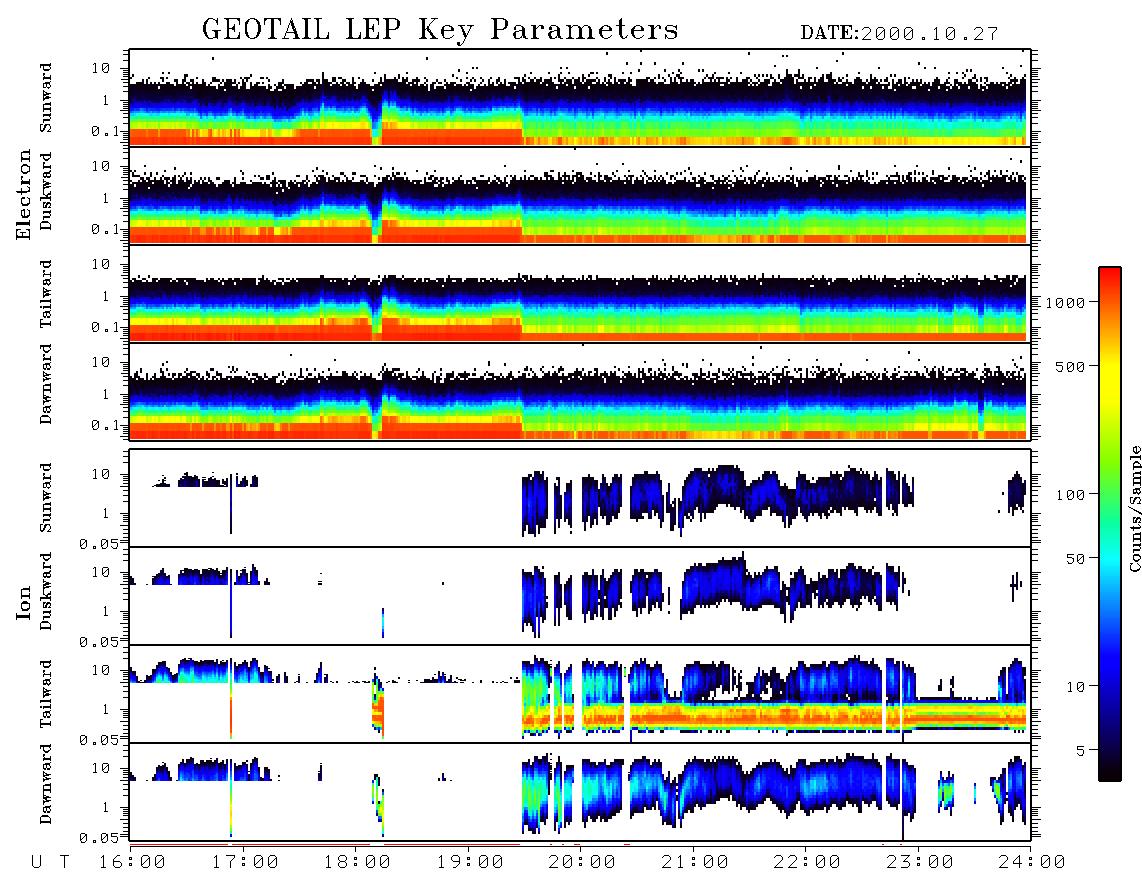Click the "GEOTAIL LEP Key Parameters" title
This screenshot has width=1142, height=880.
tap(440, 29)
